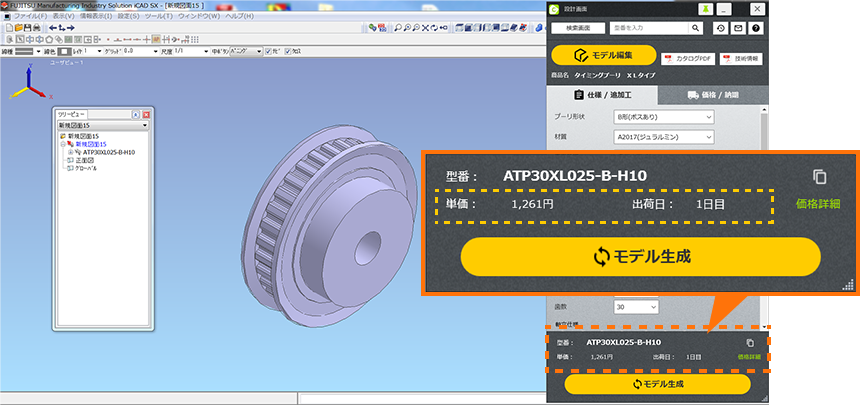Click the history clock icon in design panel

tap(721, 29)
